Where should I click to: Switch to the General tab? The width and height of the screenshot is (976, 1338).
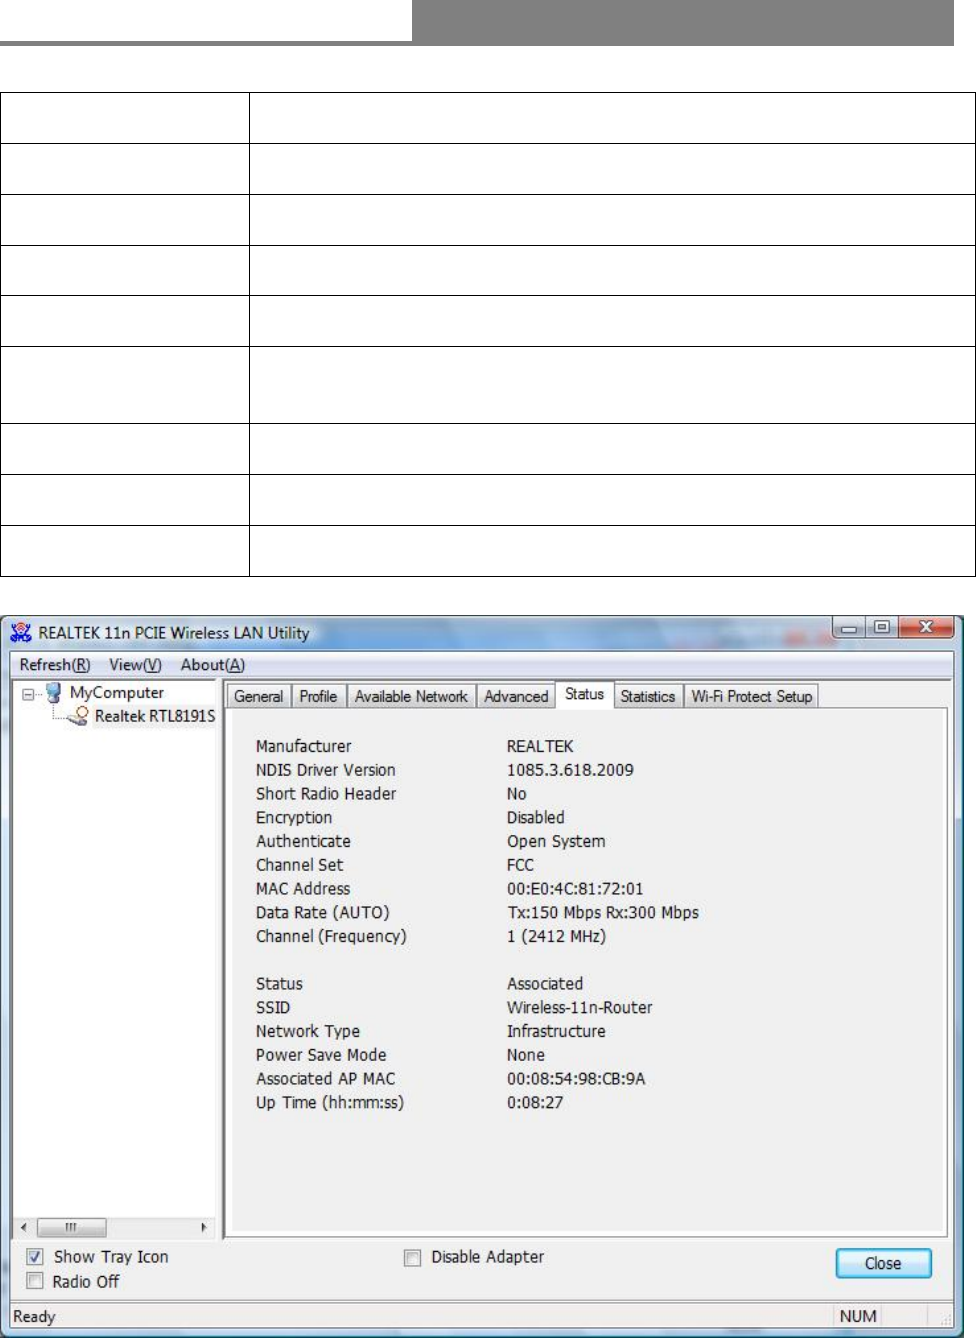click(x=259, y=696)
